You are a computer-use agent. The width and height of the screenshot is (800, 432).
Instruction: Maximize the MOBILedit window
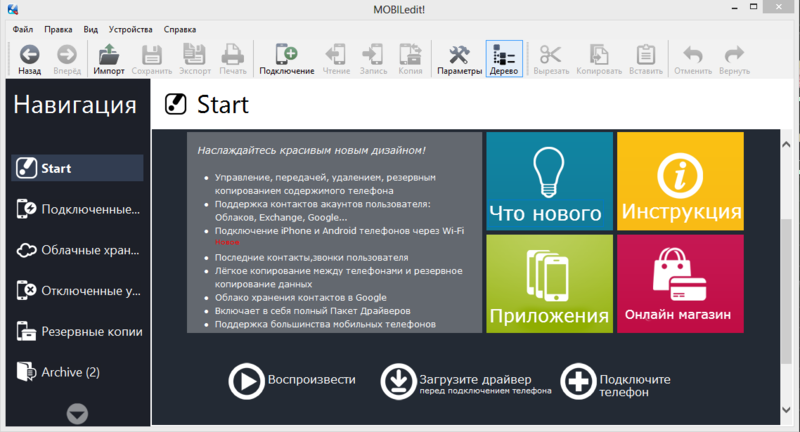pyautogui.click(x=753, y=7)
